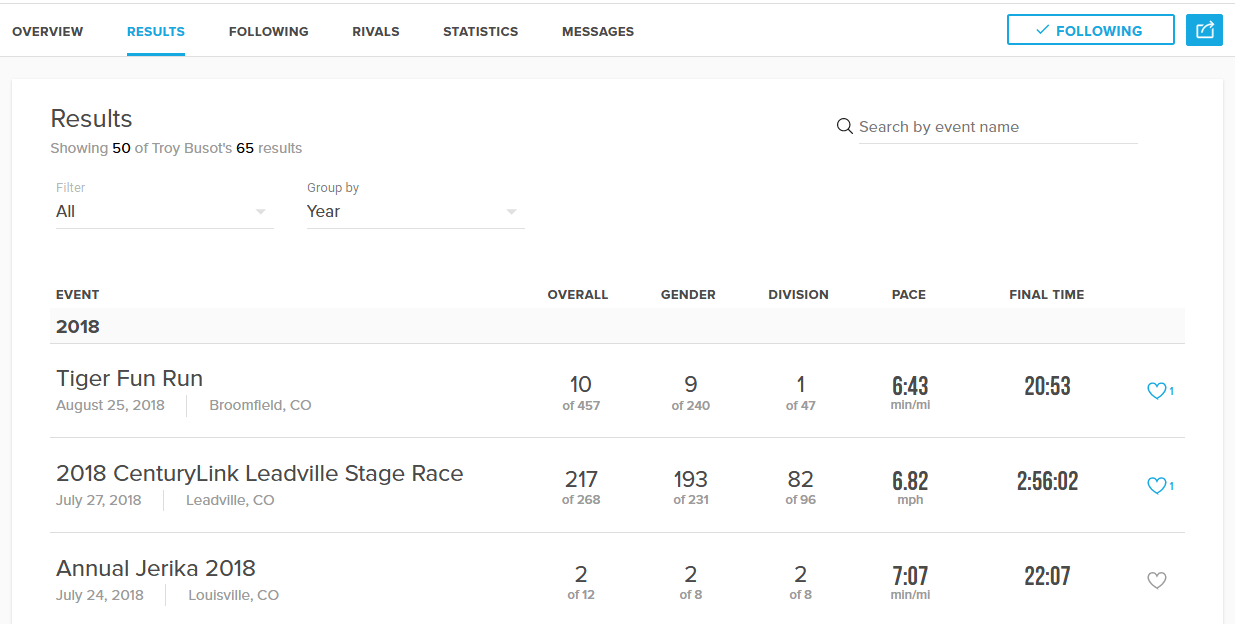Click the share icon button

(x=1204, y=30)
